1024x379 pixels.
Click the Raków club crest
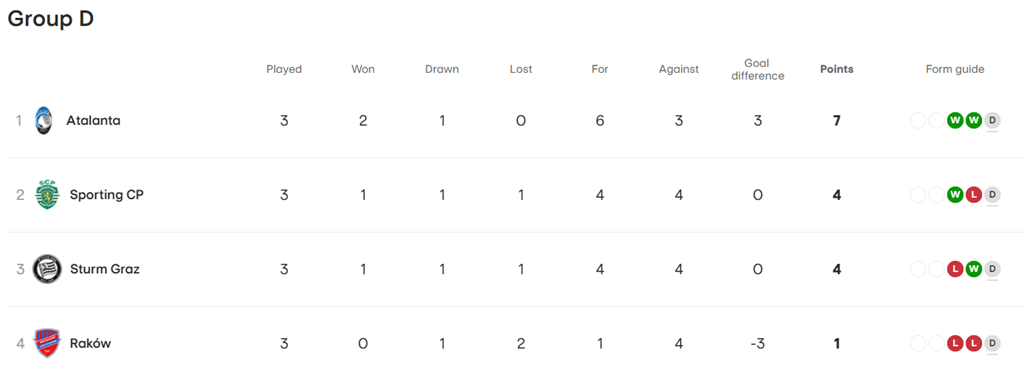47,344
